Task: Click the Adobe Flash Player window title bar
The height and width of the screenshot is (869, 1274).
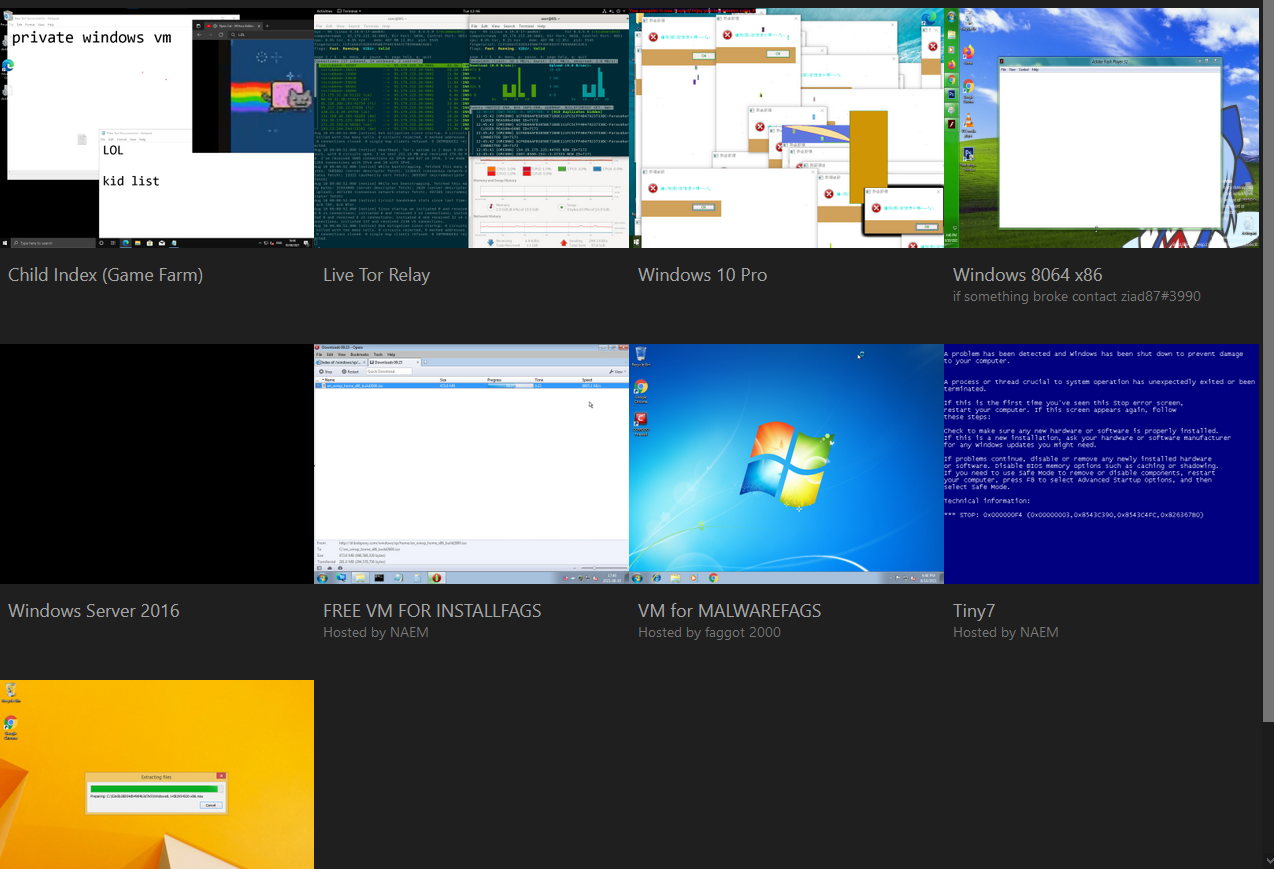Action: pos(1110,62)
